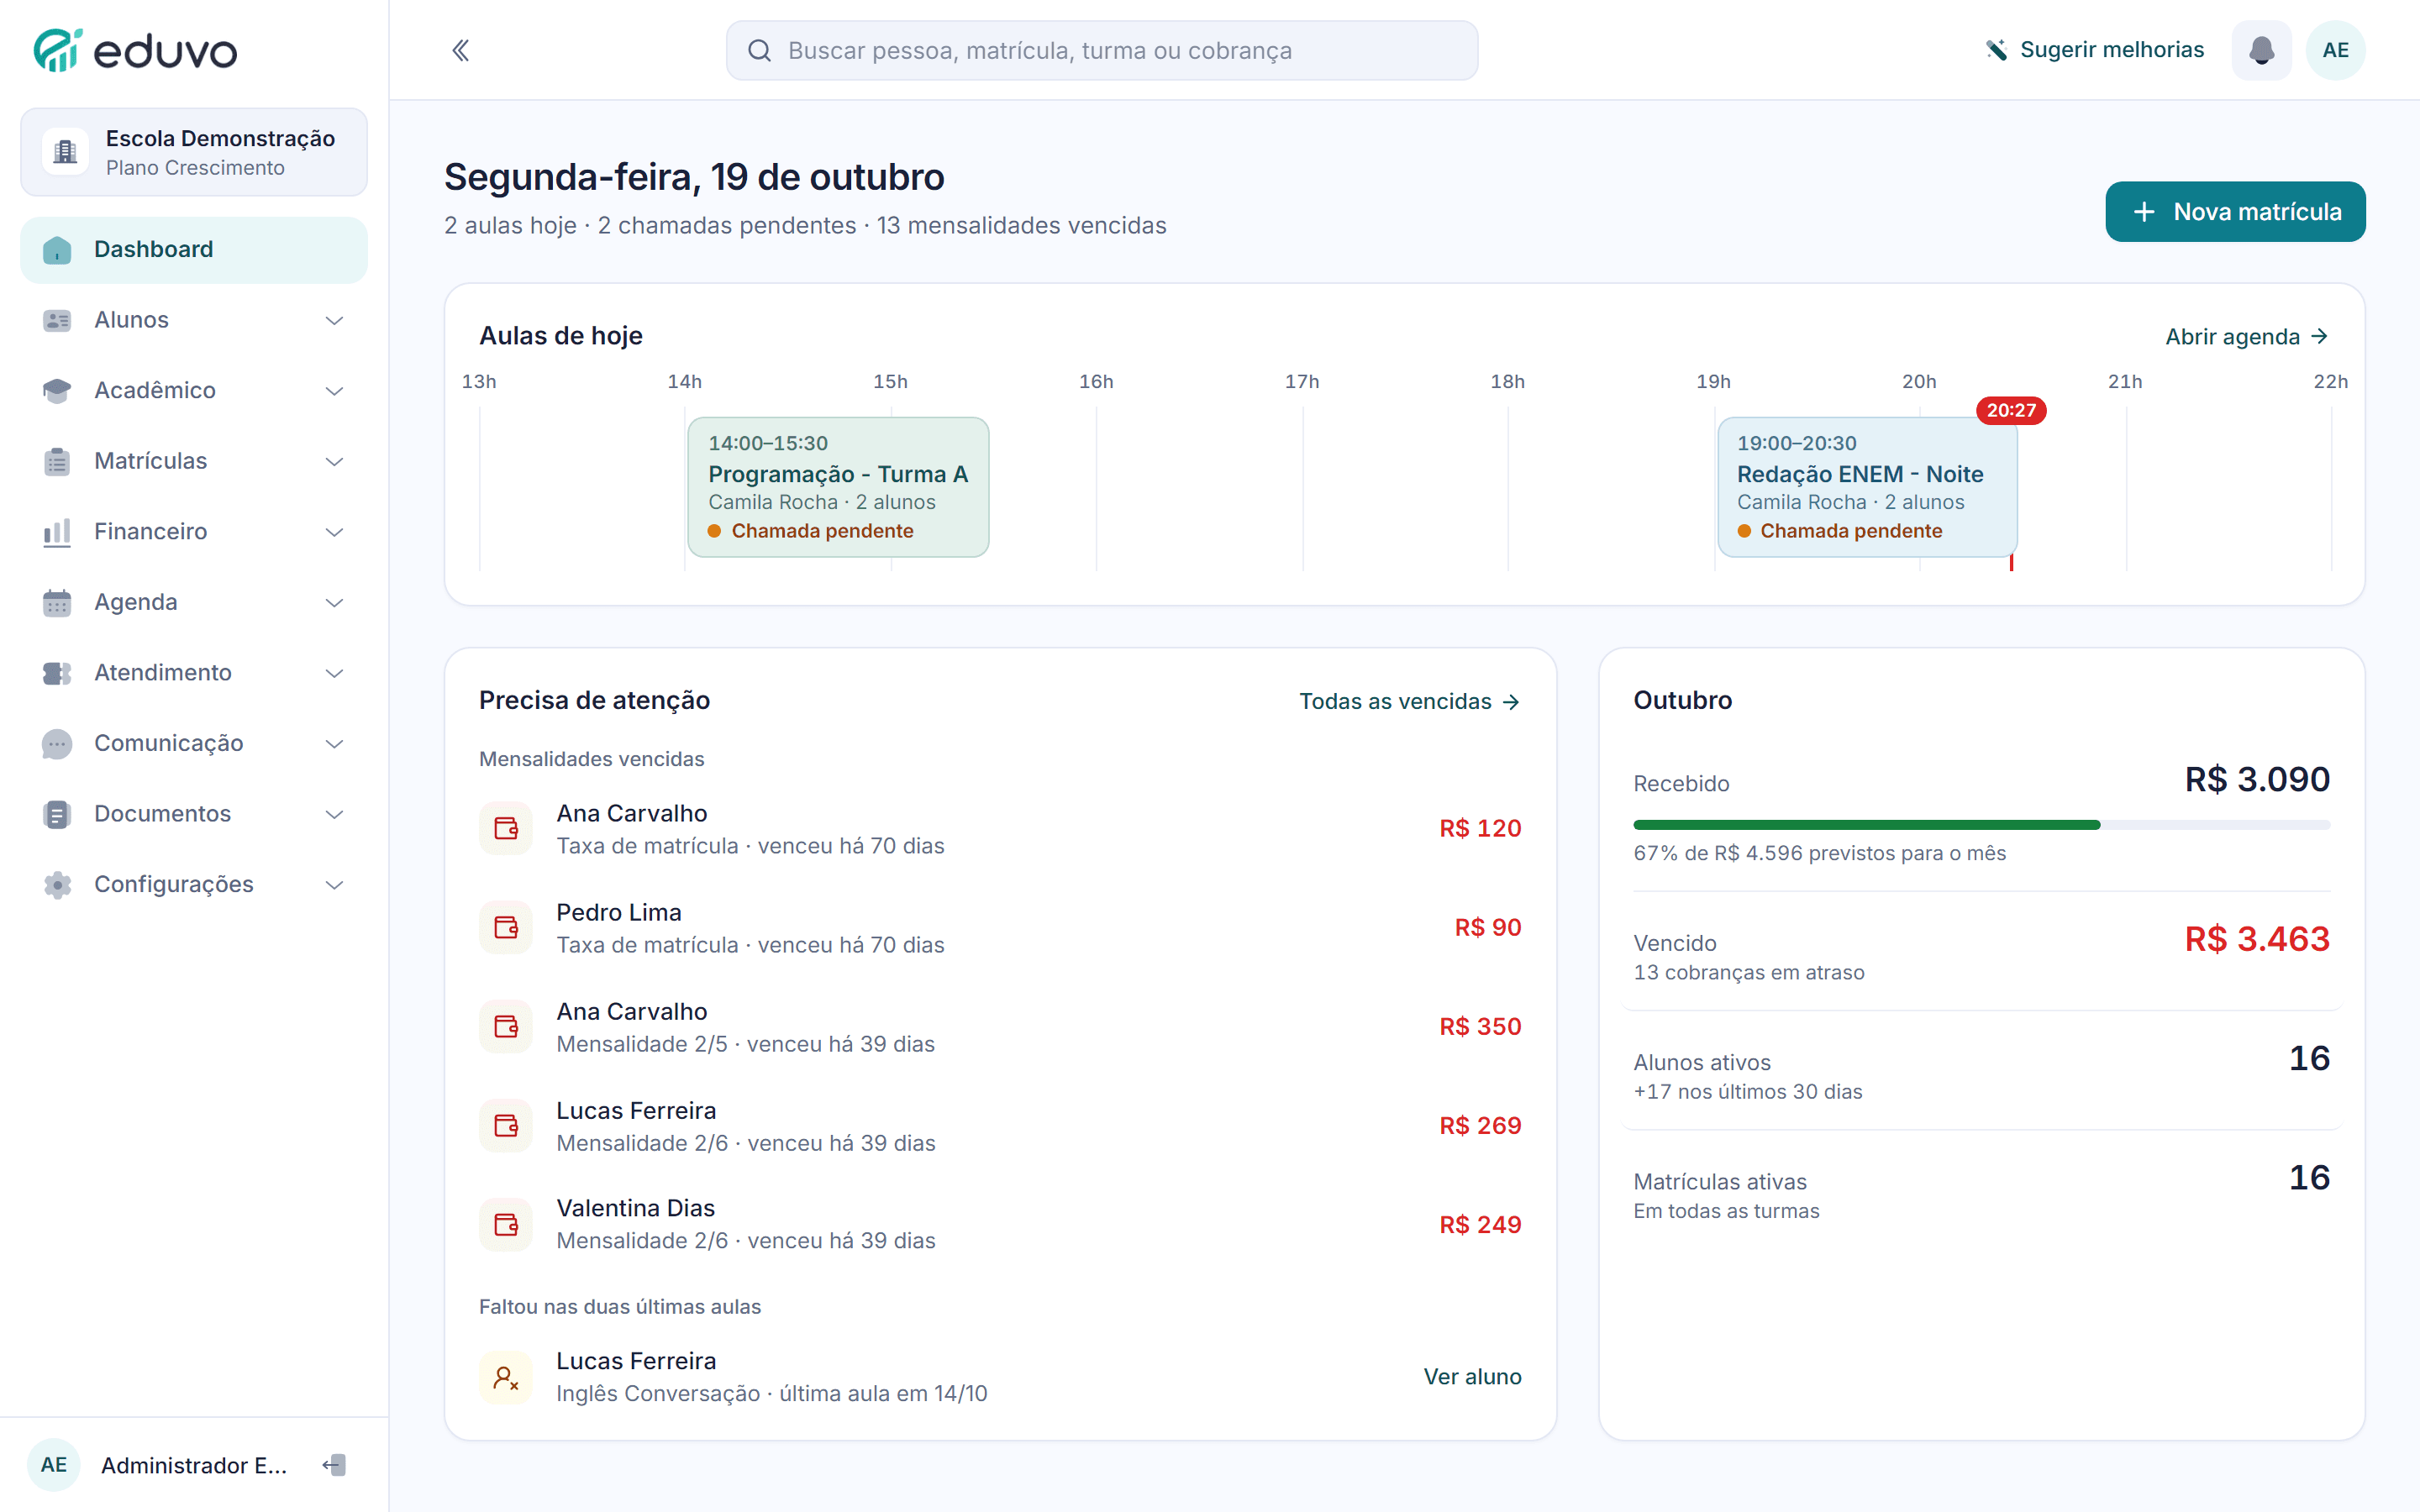The image size is (2420, 1512).
Task: Click the logout icon beside Administrador
Action: point(334,1465)
